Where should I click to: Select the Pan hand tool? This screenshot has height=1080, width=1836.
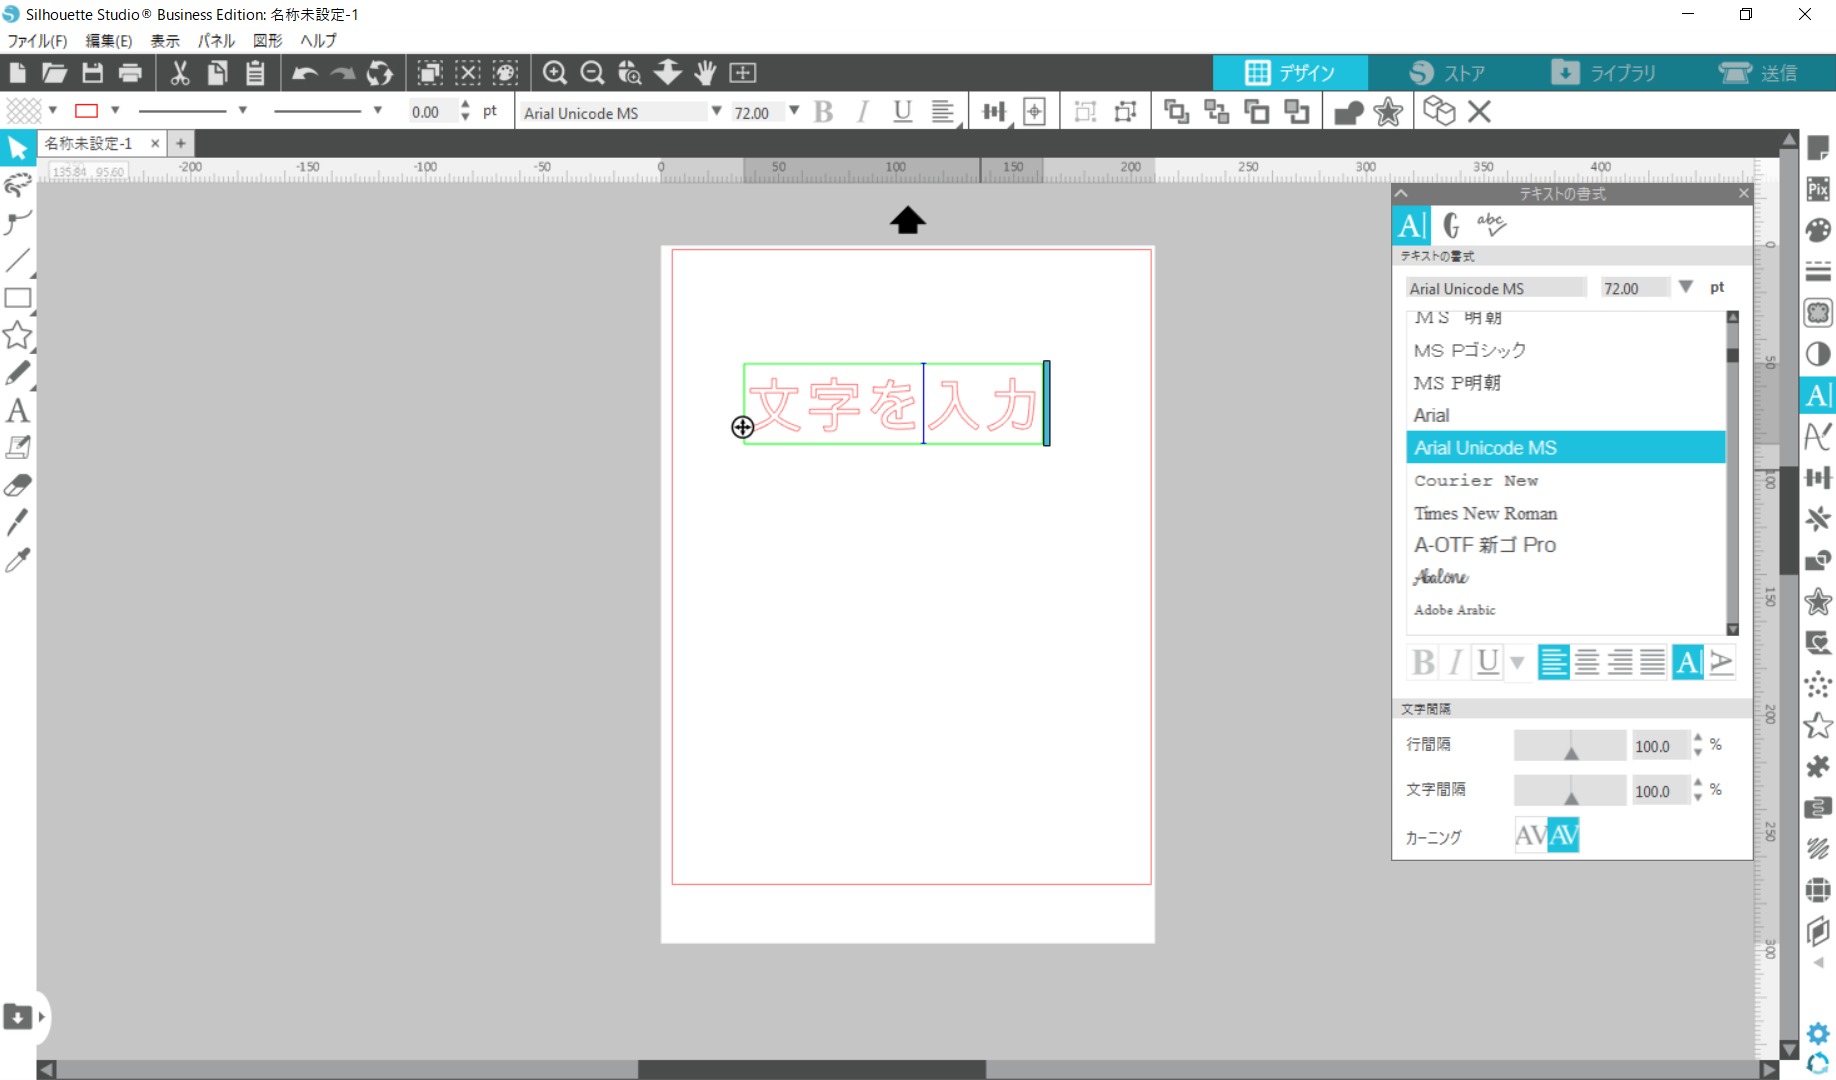706,73
